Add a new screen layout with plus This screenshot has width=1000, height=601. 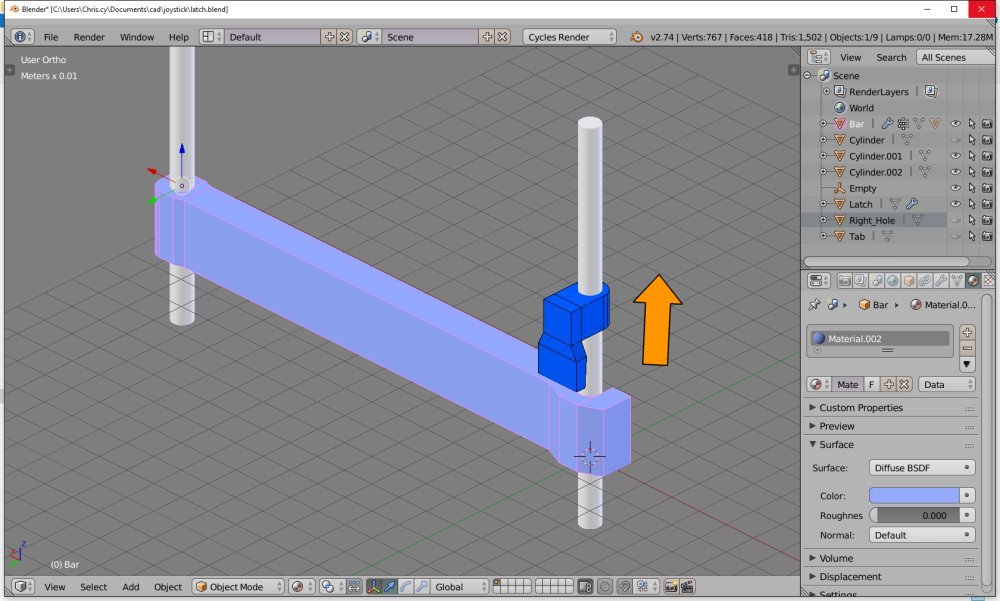pyautogui.click(x=329, y=37)
